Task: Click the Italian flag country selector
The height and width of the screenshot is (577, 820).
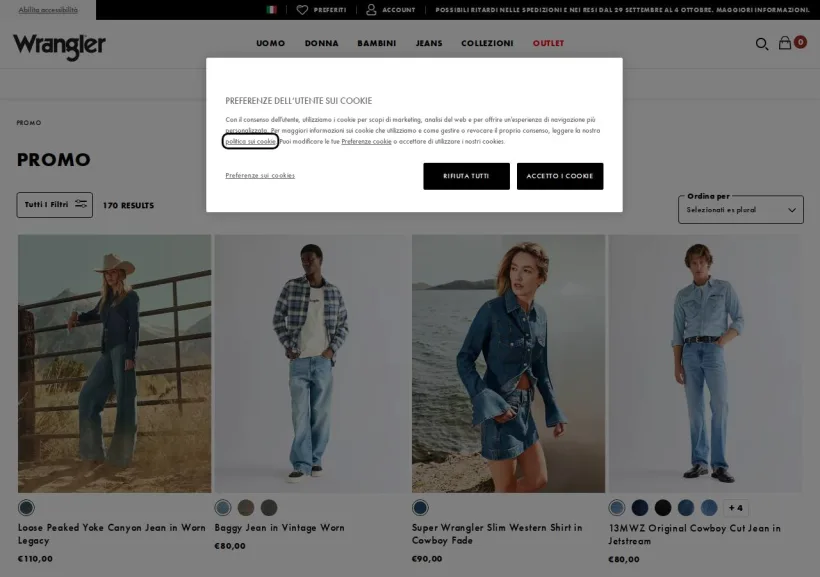Action: 271,9
